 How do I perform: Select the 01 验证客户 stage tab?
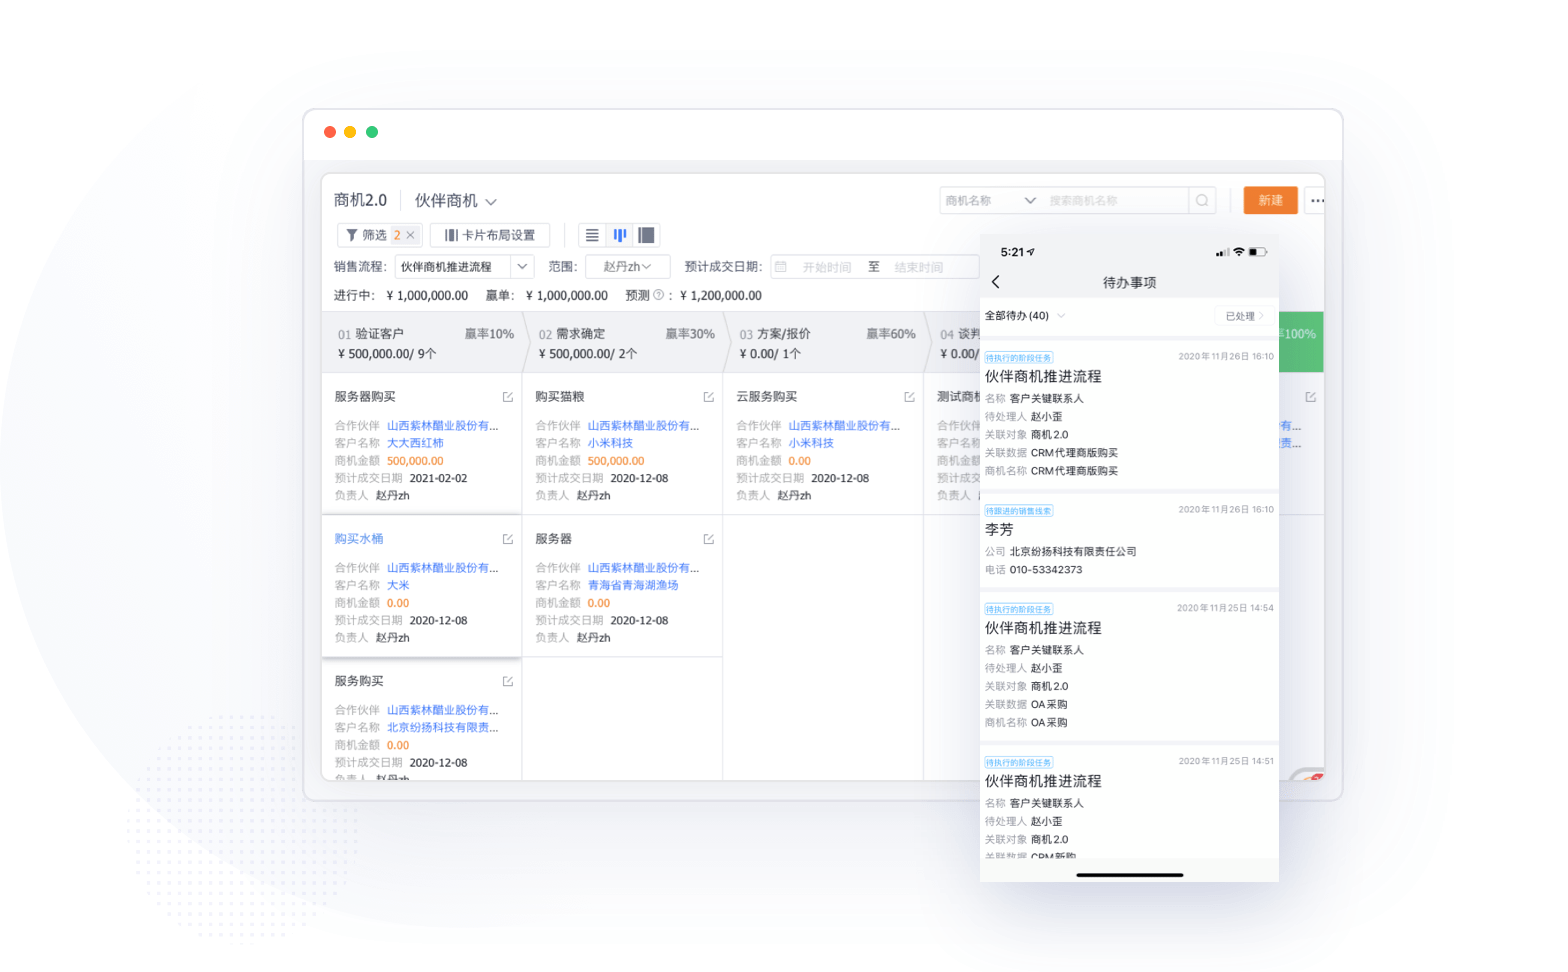point(424,343)
